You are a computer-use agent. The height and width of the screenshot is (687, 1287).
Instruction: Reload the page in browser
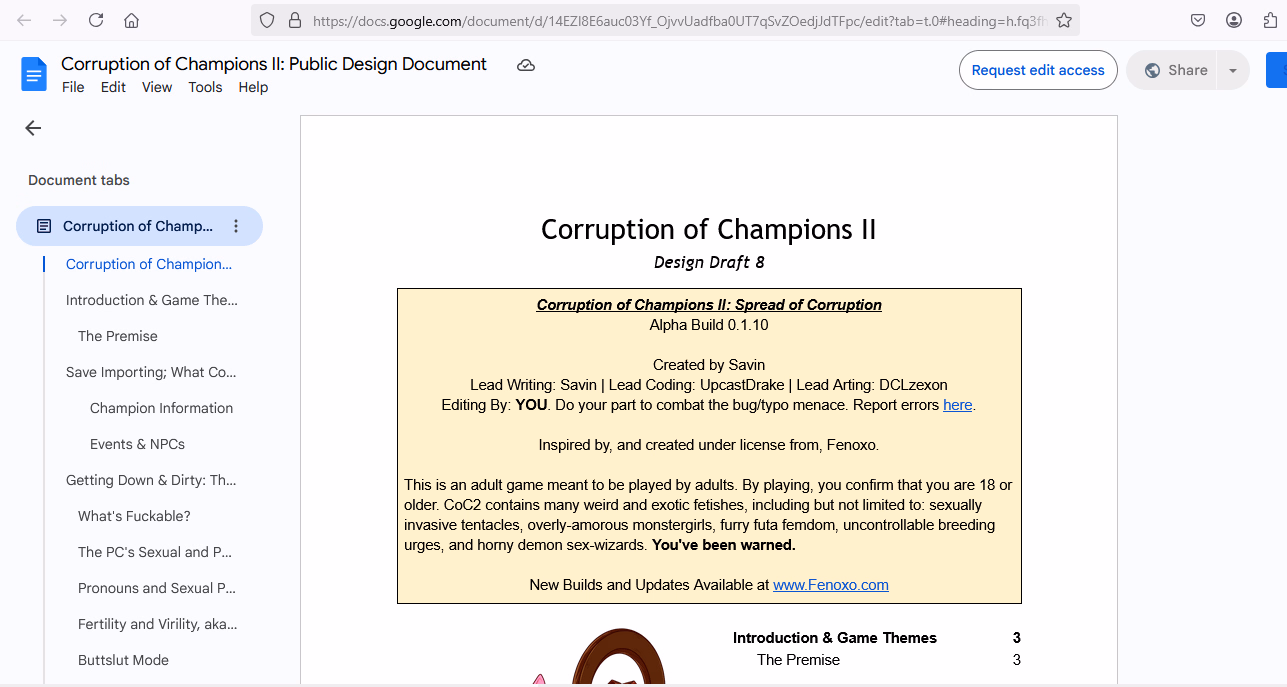[96, 20]
